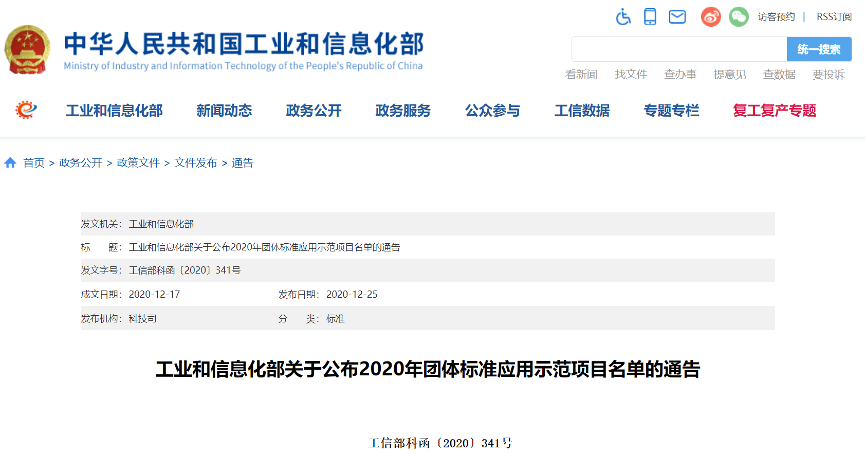The height and width of the screenshot is (454, 866).
Task: Click the English ministry name subtitle
Action: click(243, 66)
